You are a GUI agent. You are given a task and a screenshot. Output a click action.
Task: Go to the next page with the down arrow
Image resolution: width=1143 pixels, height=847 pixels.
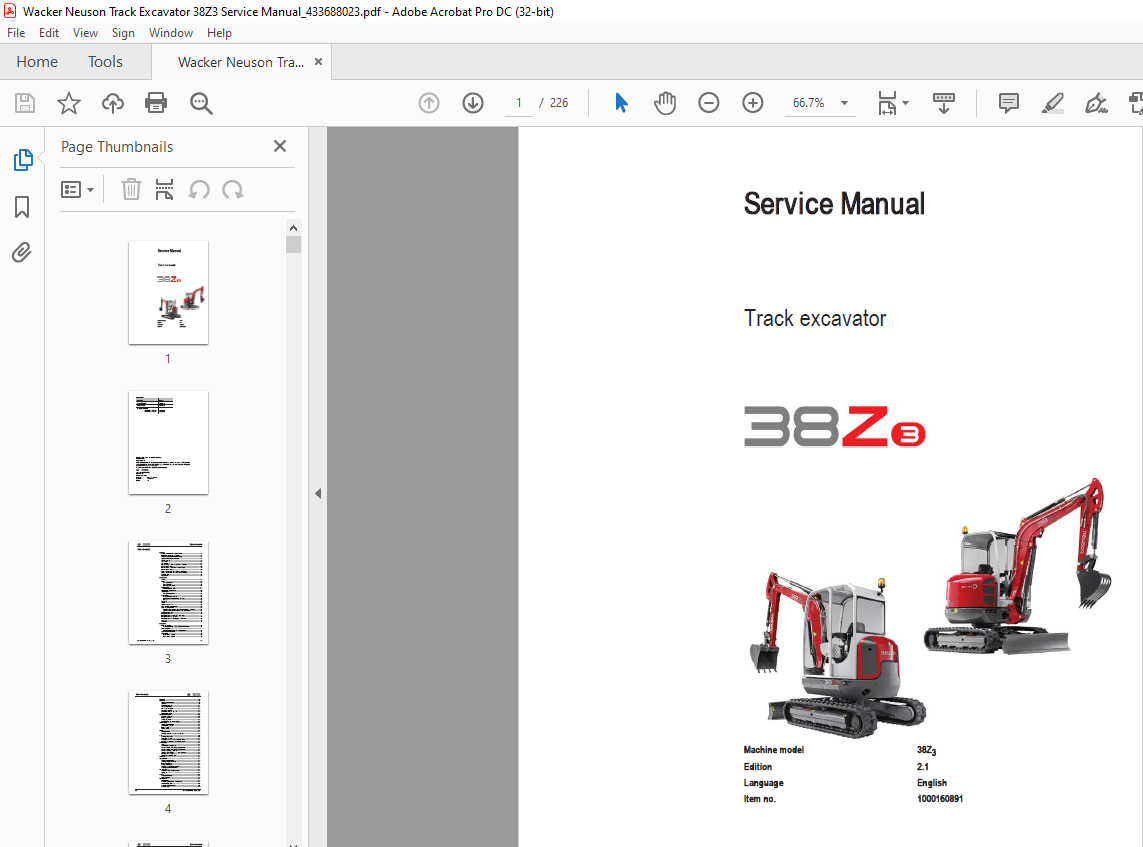click(x=473, y=103)
